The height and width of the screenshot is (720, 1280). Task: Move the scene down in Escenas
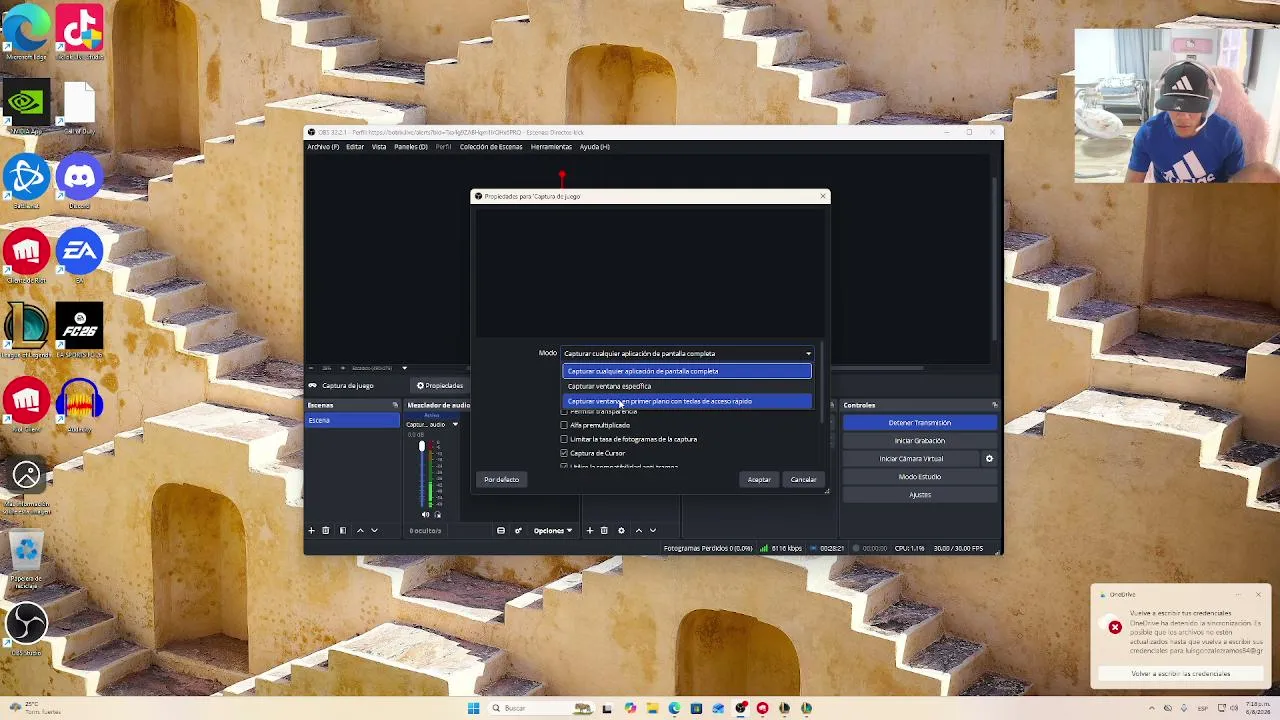point(374,531)
